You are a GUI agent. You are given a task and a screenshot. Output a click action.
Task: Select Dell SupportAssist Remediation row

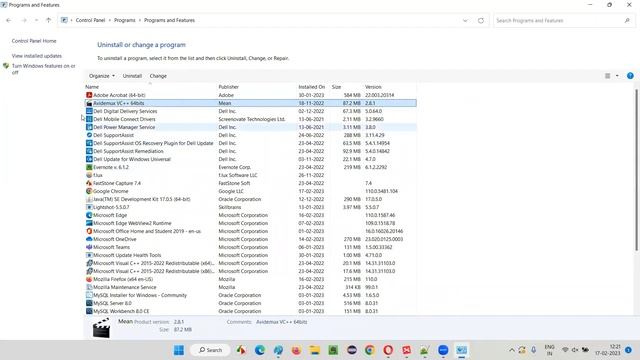click(250, 151)
